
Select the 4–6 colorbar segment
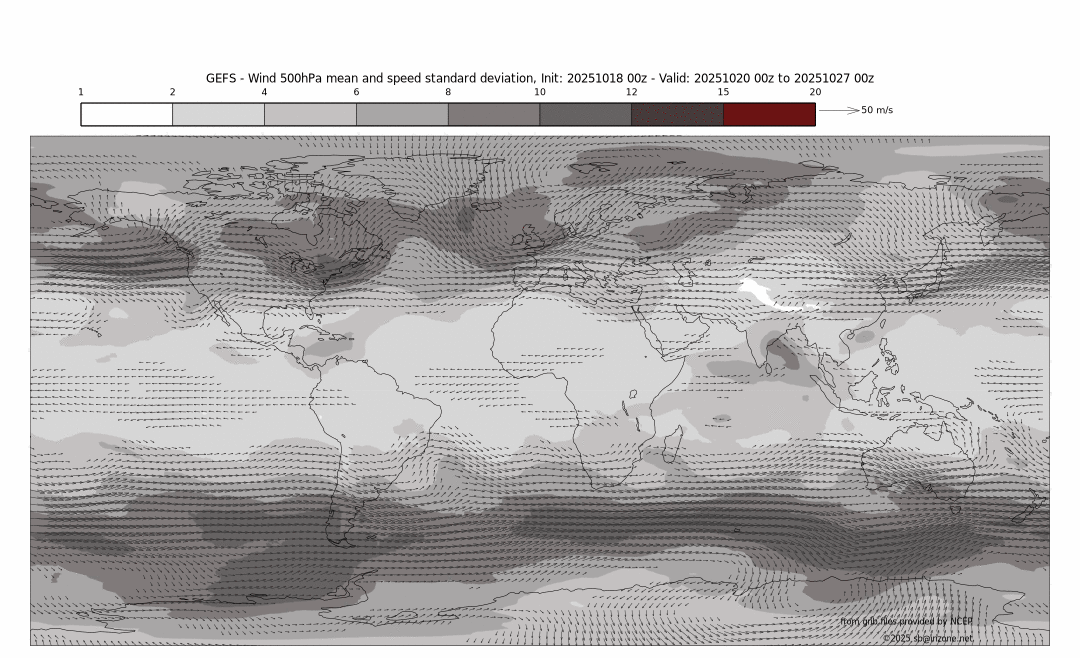310,114
